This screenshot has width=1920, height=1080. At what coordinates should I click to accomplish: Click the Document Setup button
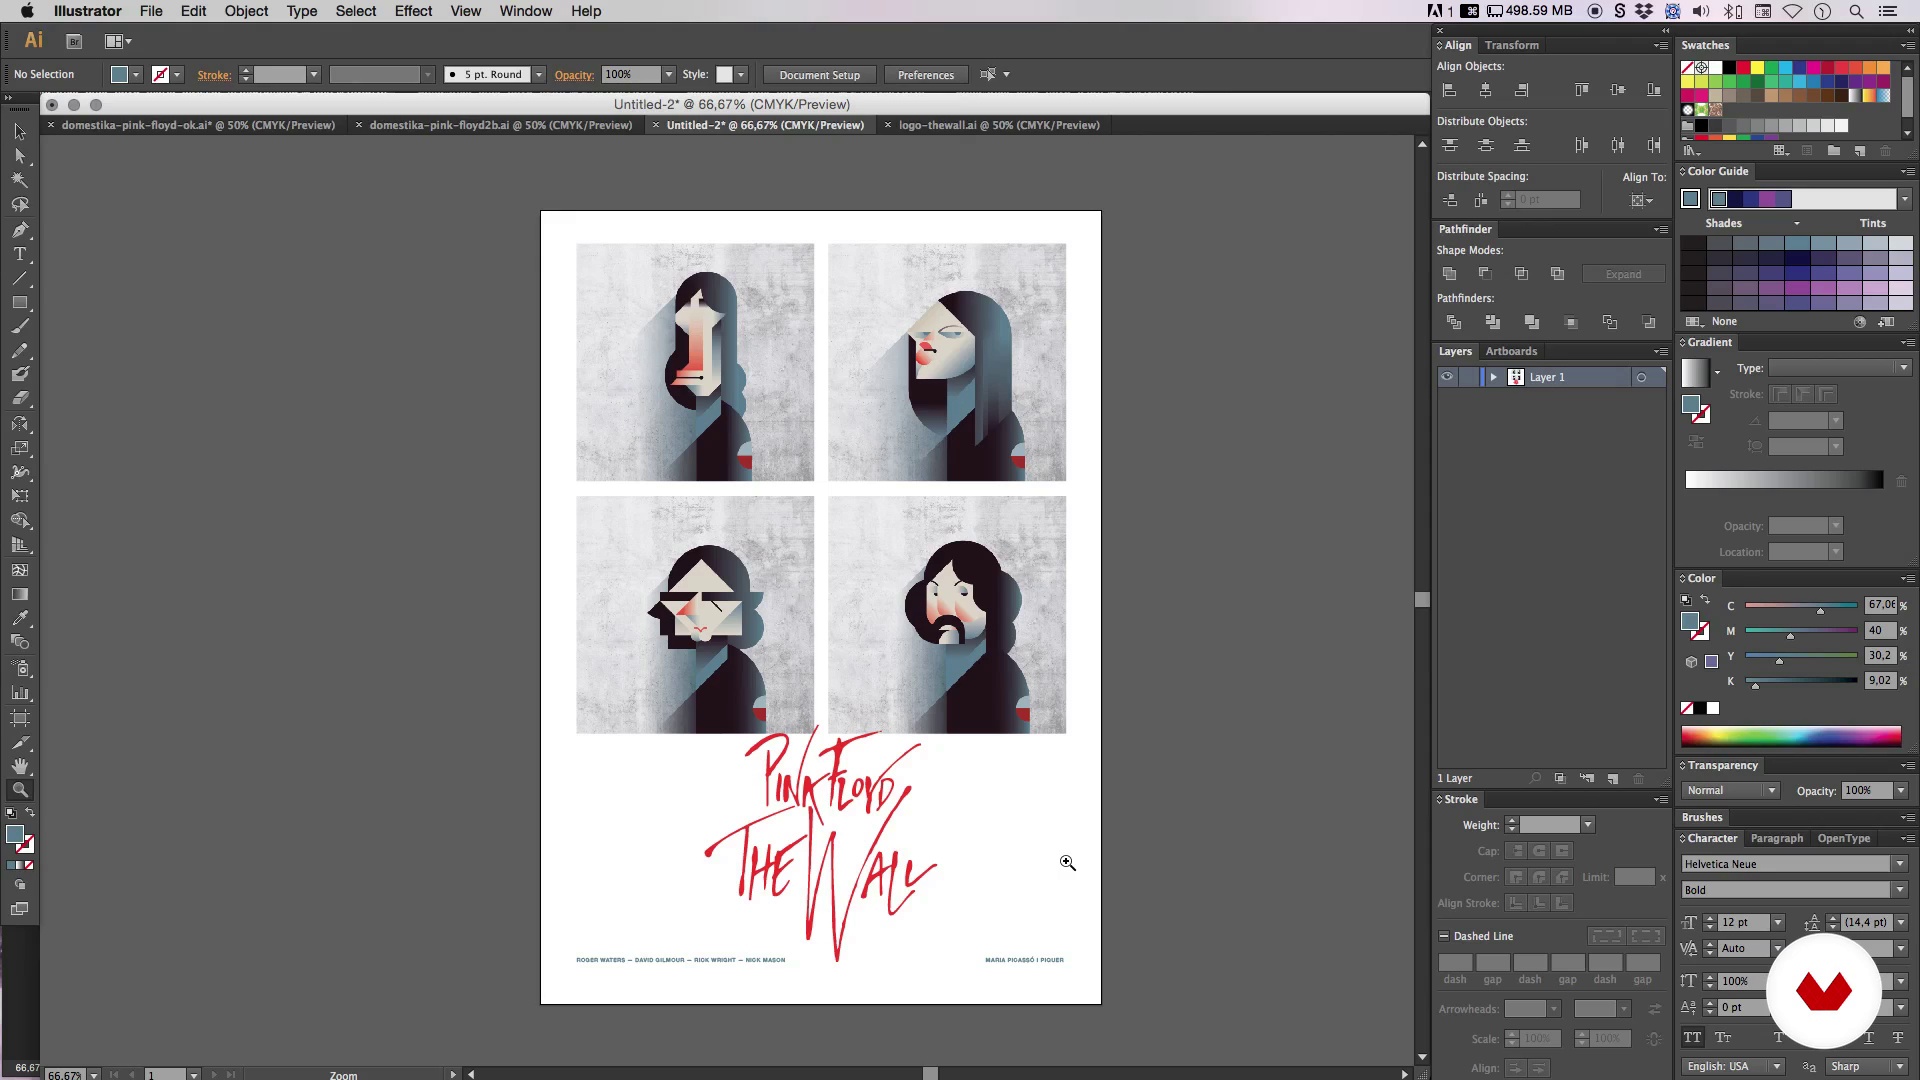819,75
